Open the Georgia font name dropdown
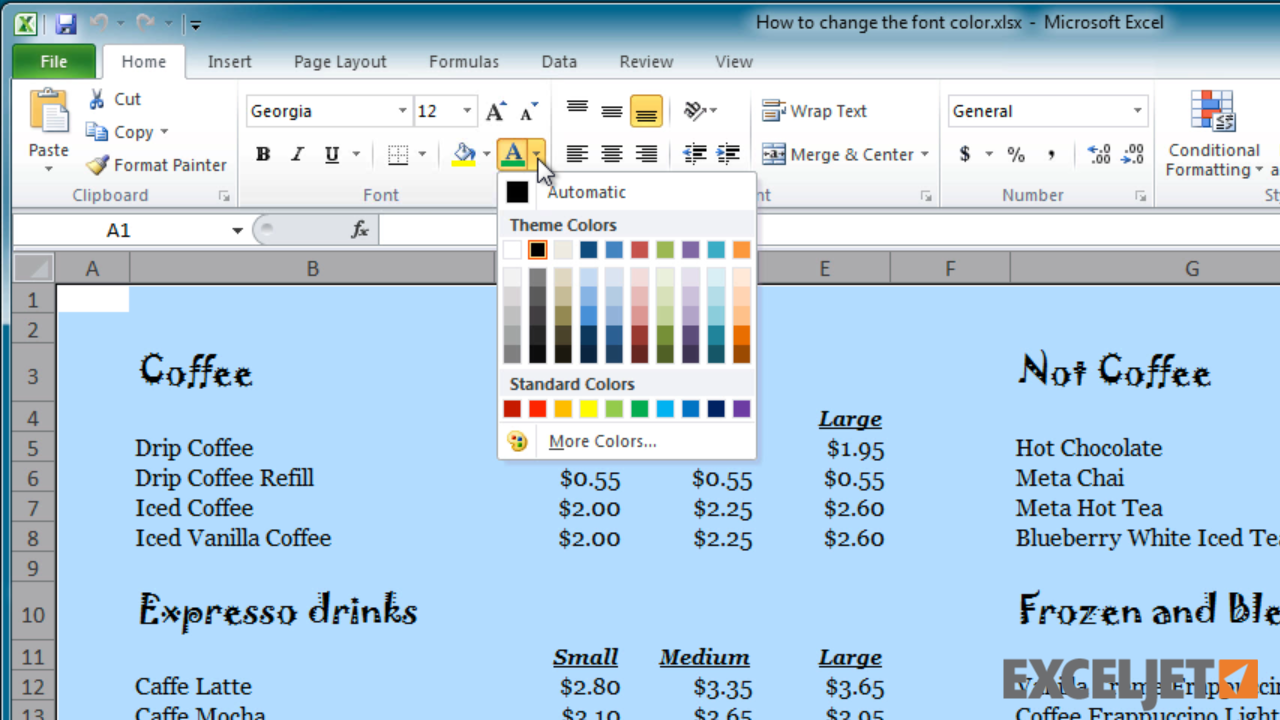The height and width of the screenshot is (720, 1280). 402,111
